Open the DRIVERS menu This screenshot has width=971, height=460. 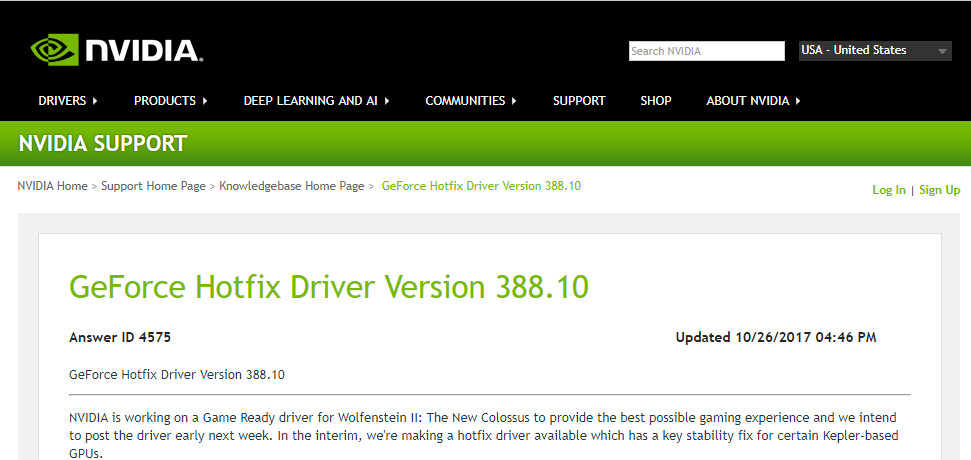click(x=62, y=101)
